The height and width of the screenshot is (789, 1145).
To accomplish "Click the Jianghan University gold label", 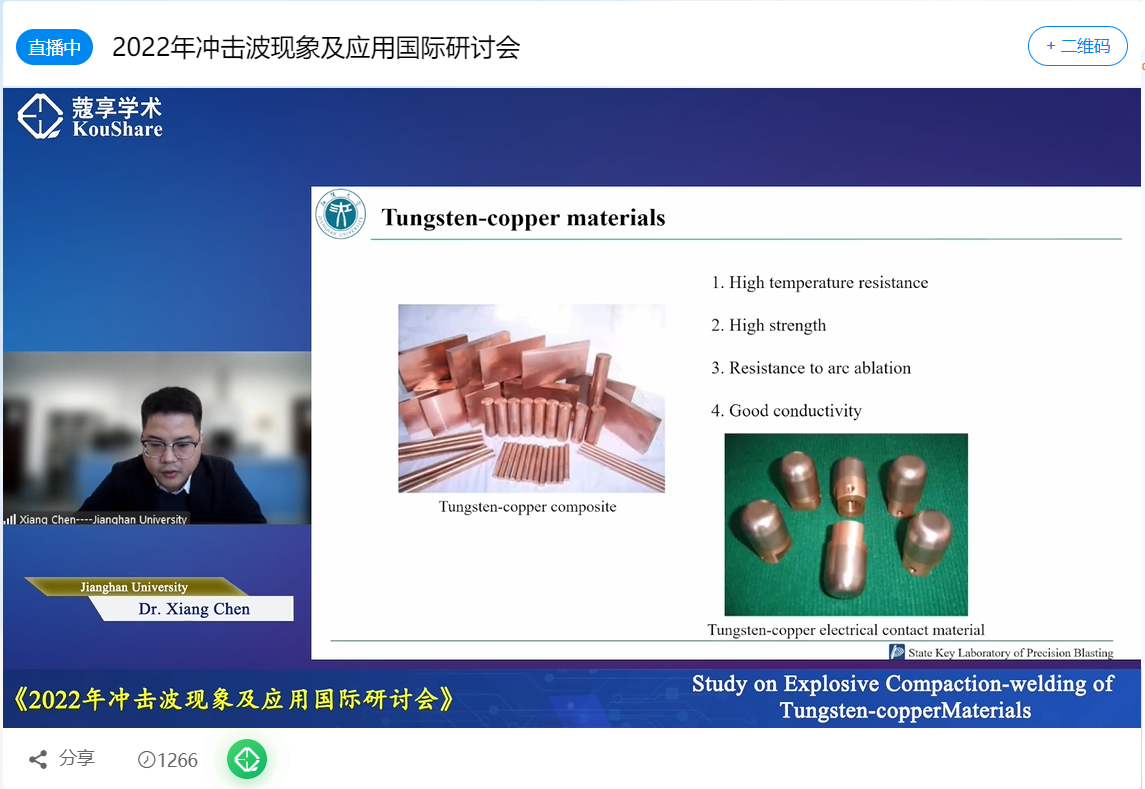I will pos(134,587).
